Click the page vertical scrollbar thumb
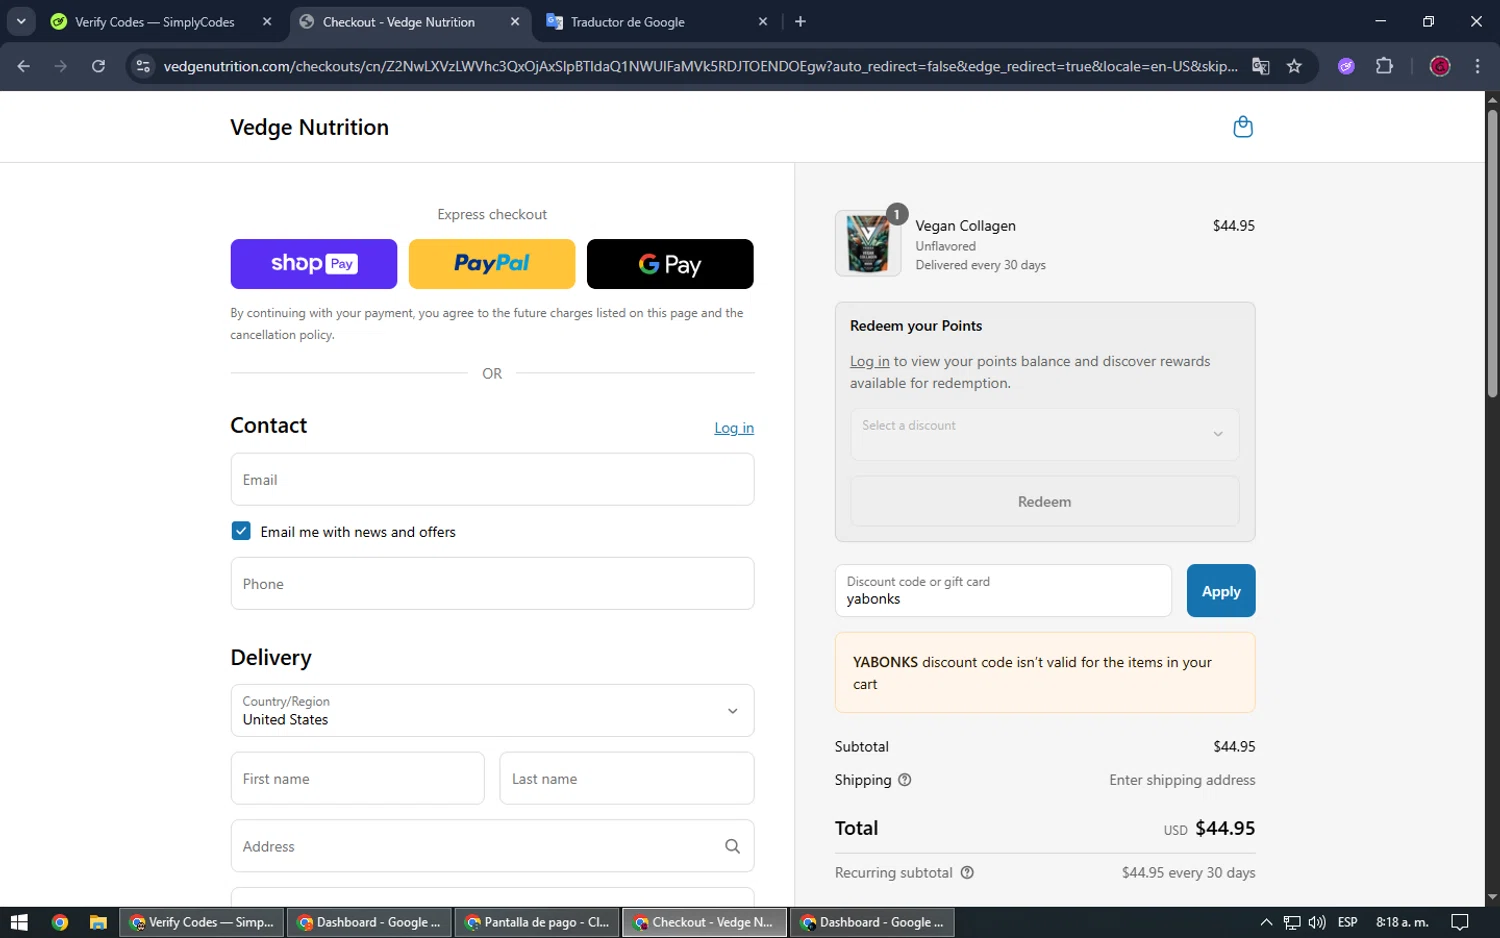 [1492, 253]
